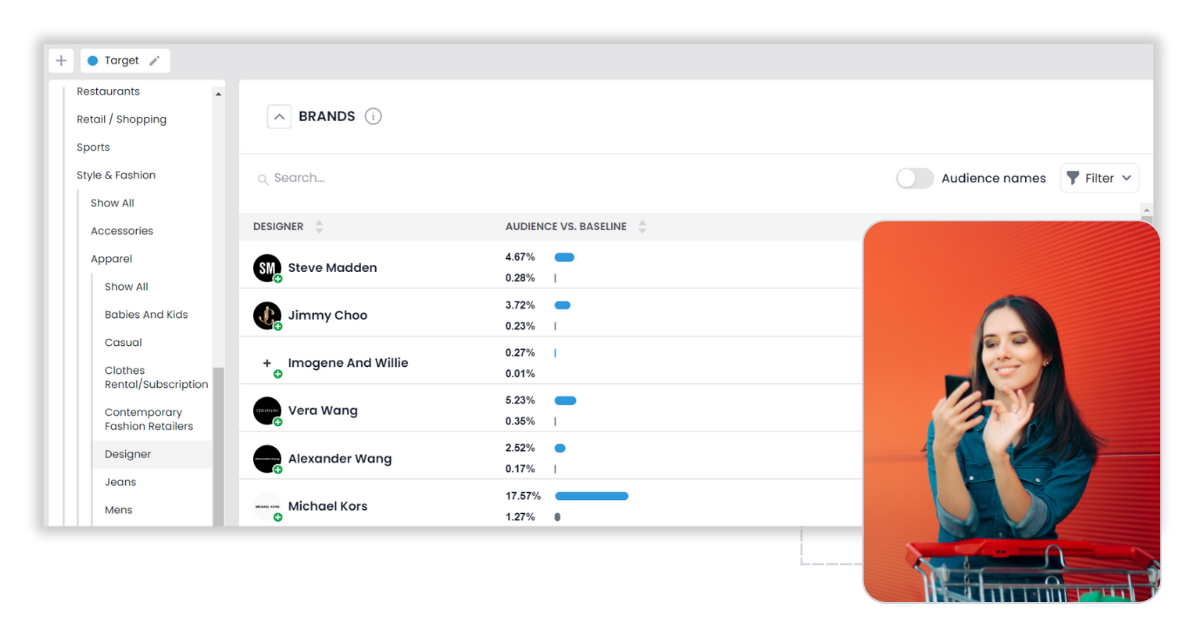The width and height of the screenshot is (1200, 628).
Task: Click the Michael Kors brand name
Action: (x=328, y=506)
